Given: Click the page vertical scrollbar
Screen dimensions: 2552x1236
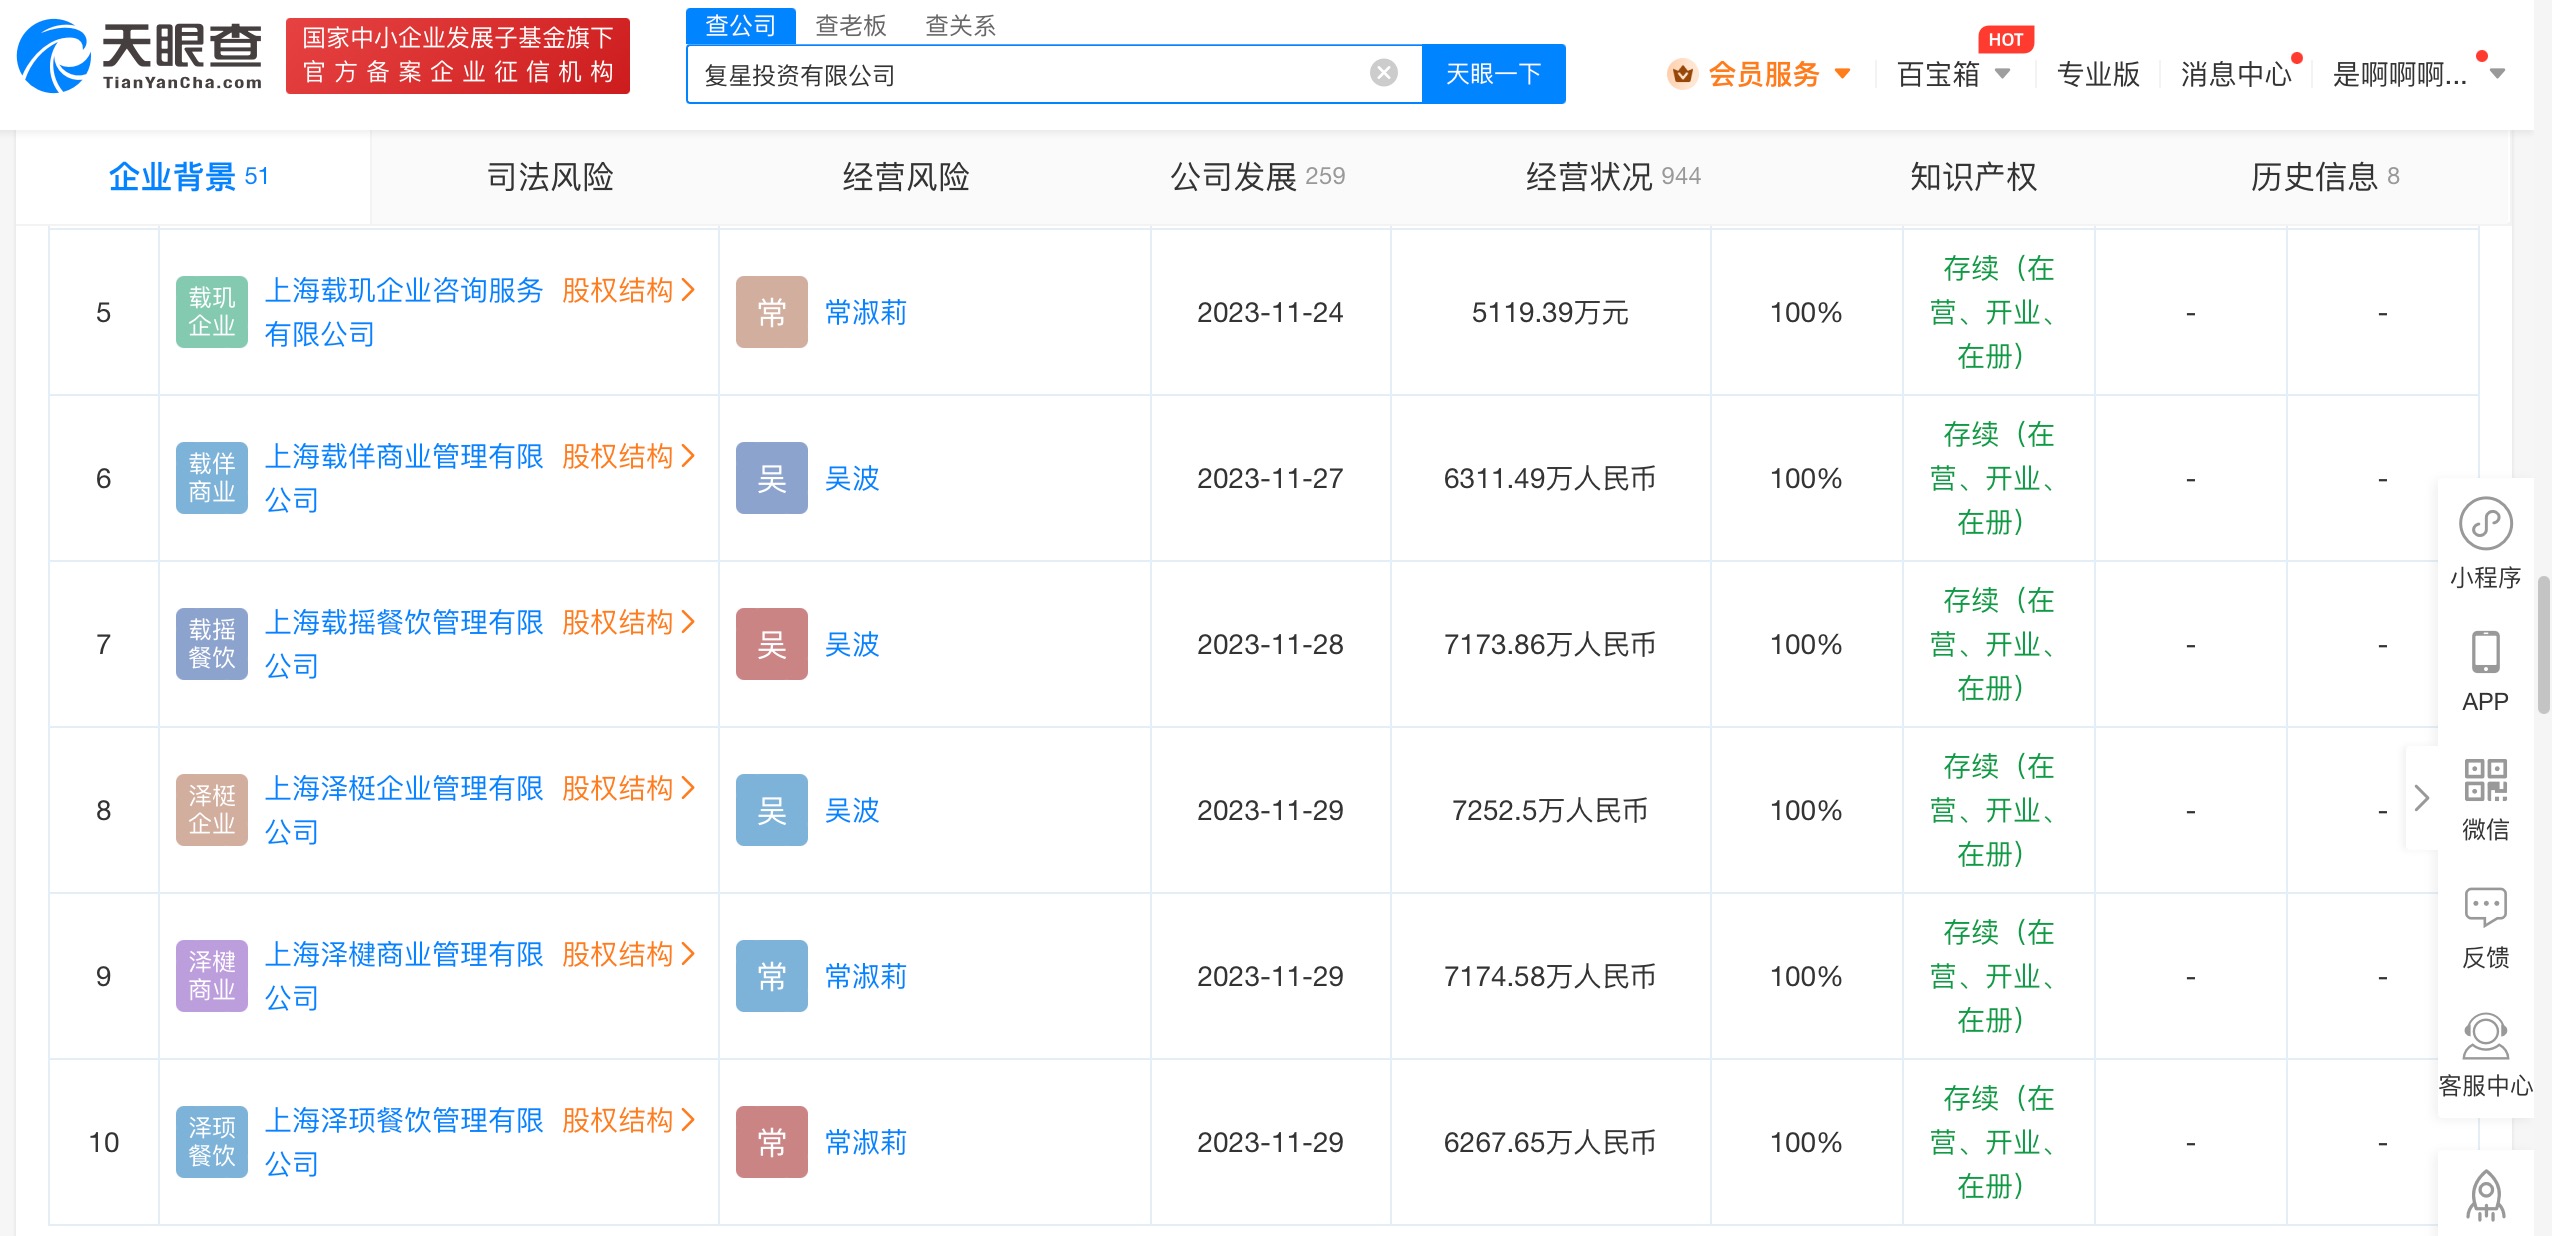Looking at the screenshot, I should pos(2542,645).
